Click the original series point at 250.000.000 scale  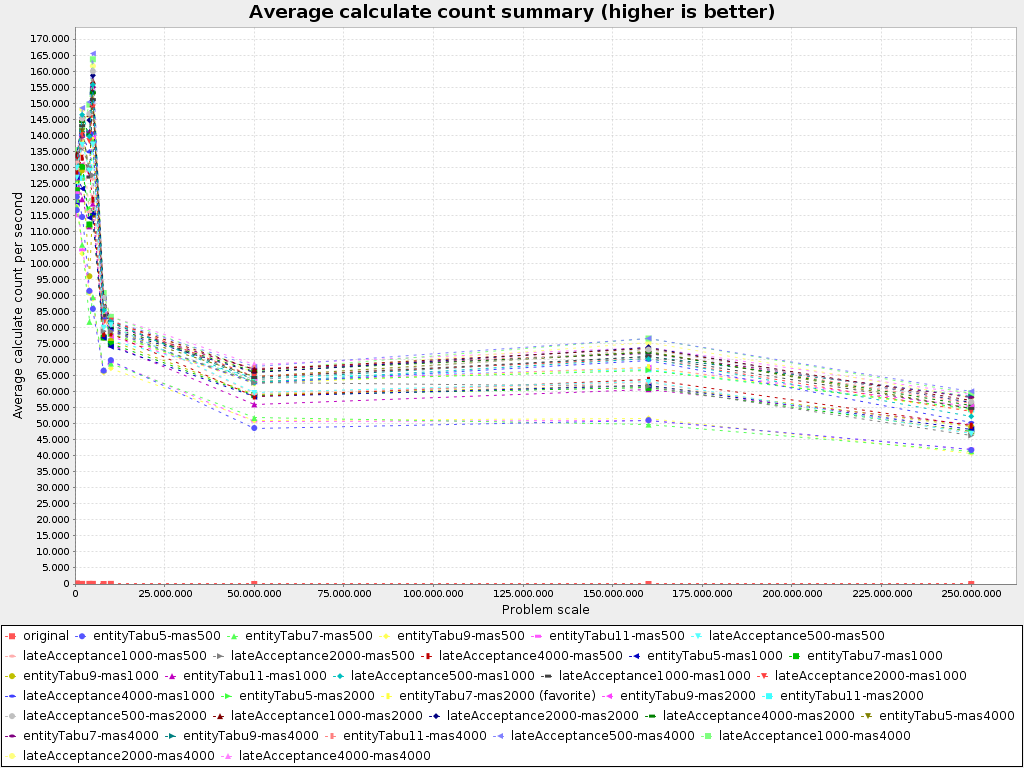(x=971, y=583)
